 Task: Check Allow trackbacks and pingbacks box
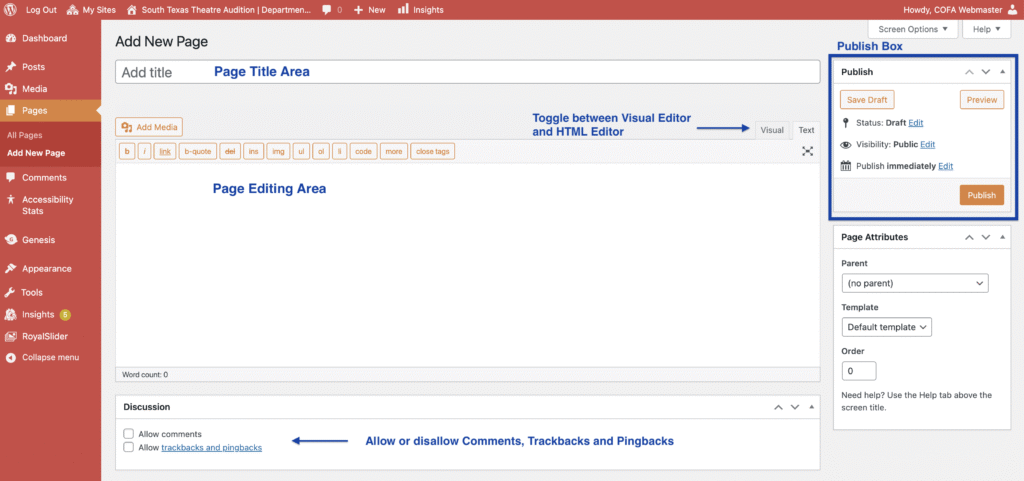[128, 448]
